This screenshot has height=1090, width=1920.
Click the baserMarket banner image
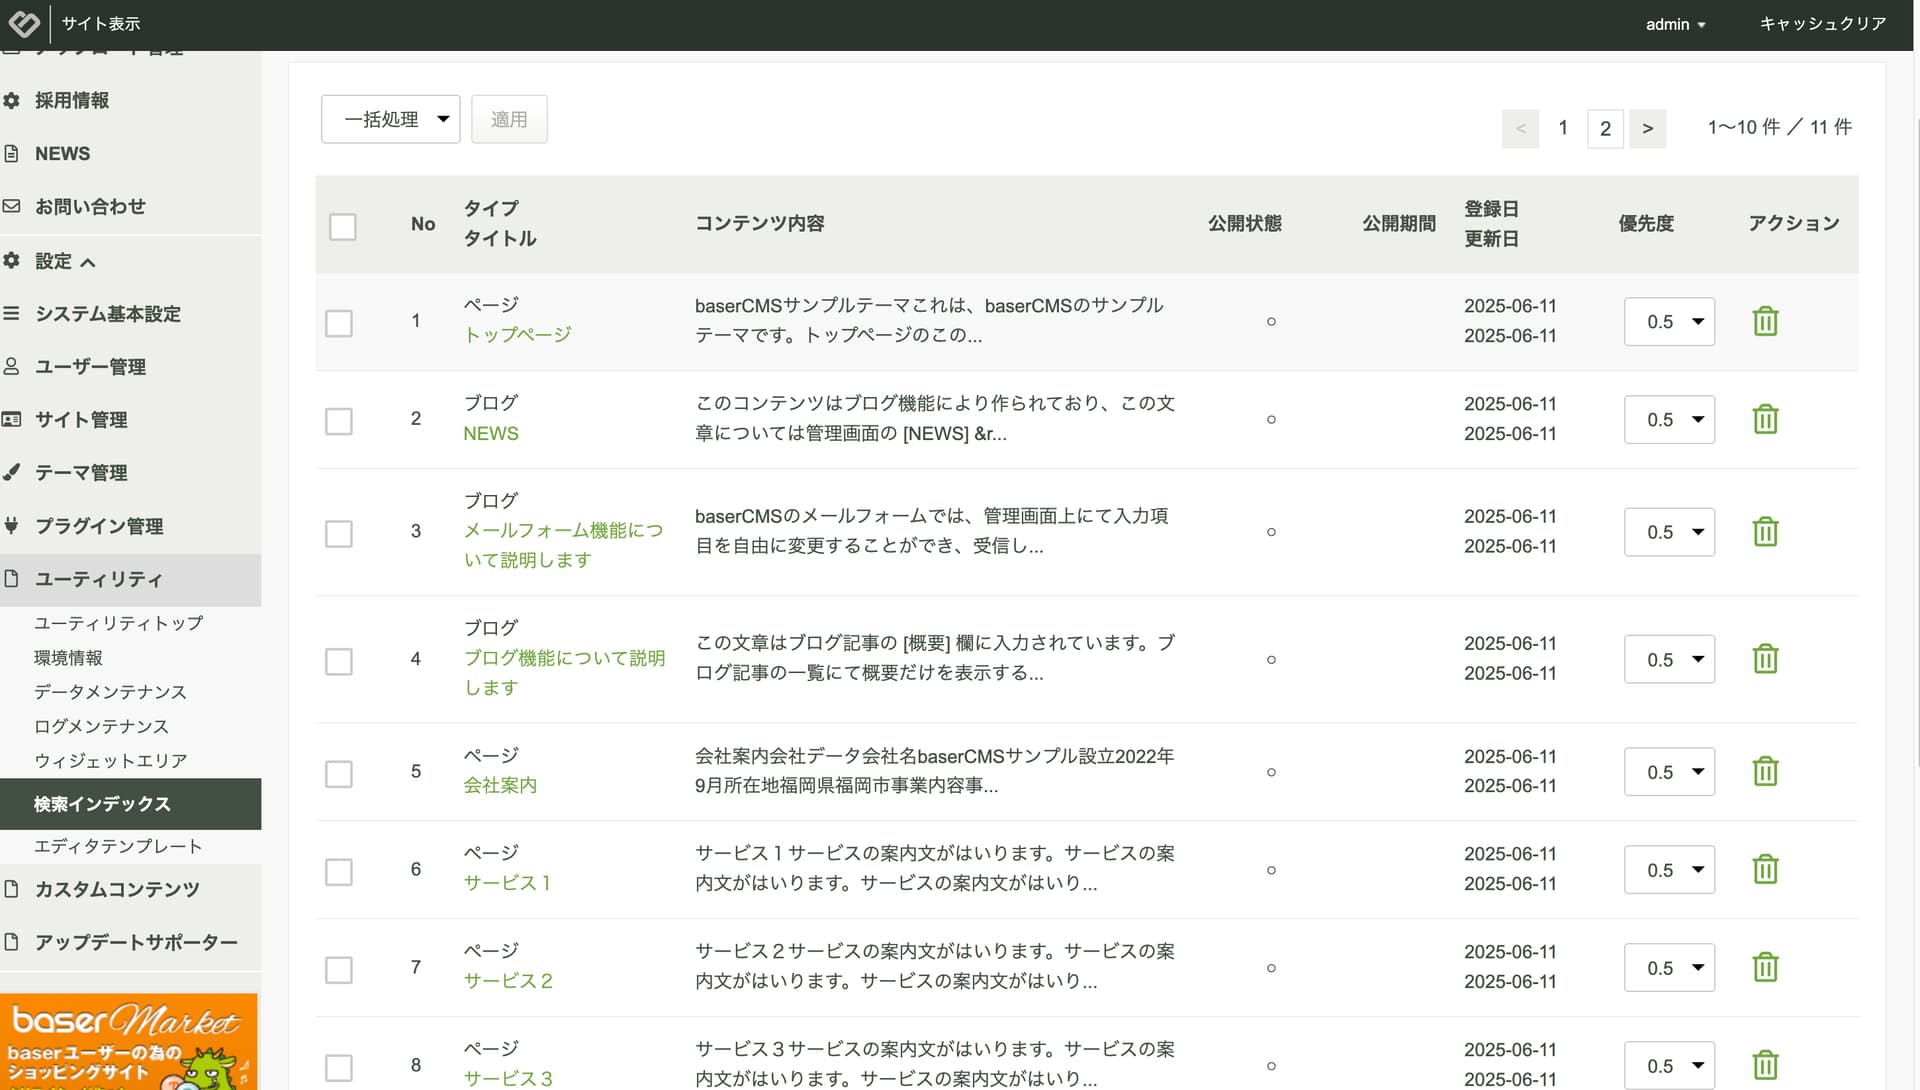[x=128, y=1041]
